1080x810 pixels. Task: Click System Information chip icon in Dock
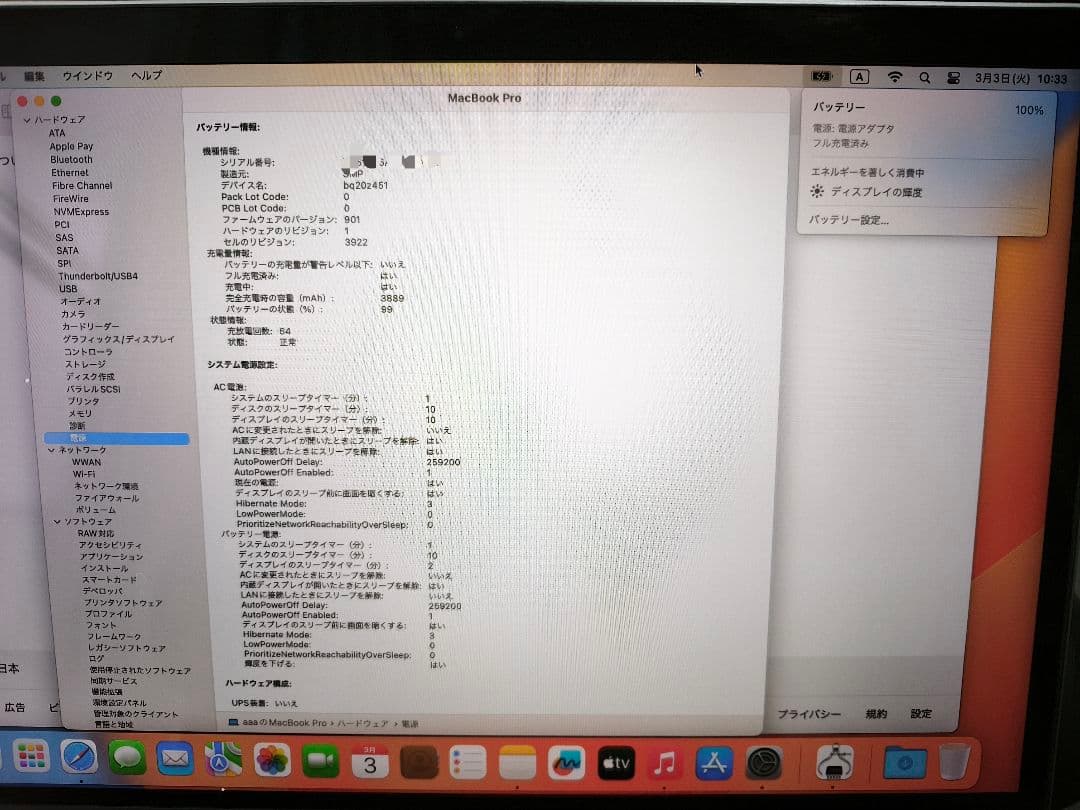click(834, 763)
